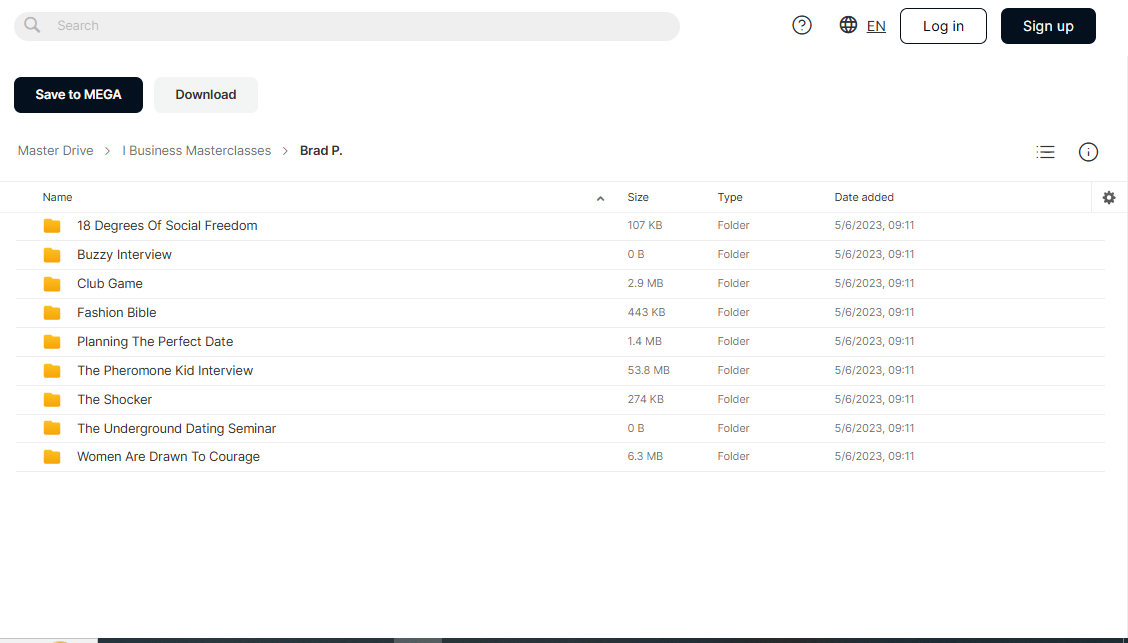Click folder icon for The Shocker
Image resolution: width=1128 pixels, height=643 pixels.
pyautogui.click(x=52, y=399)
